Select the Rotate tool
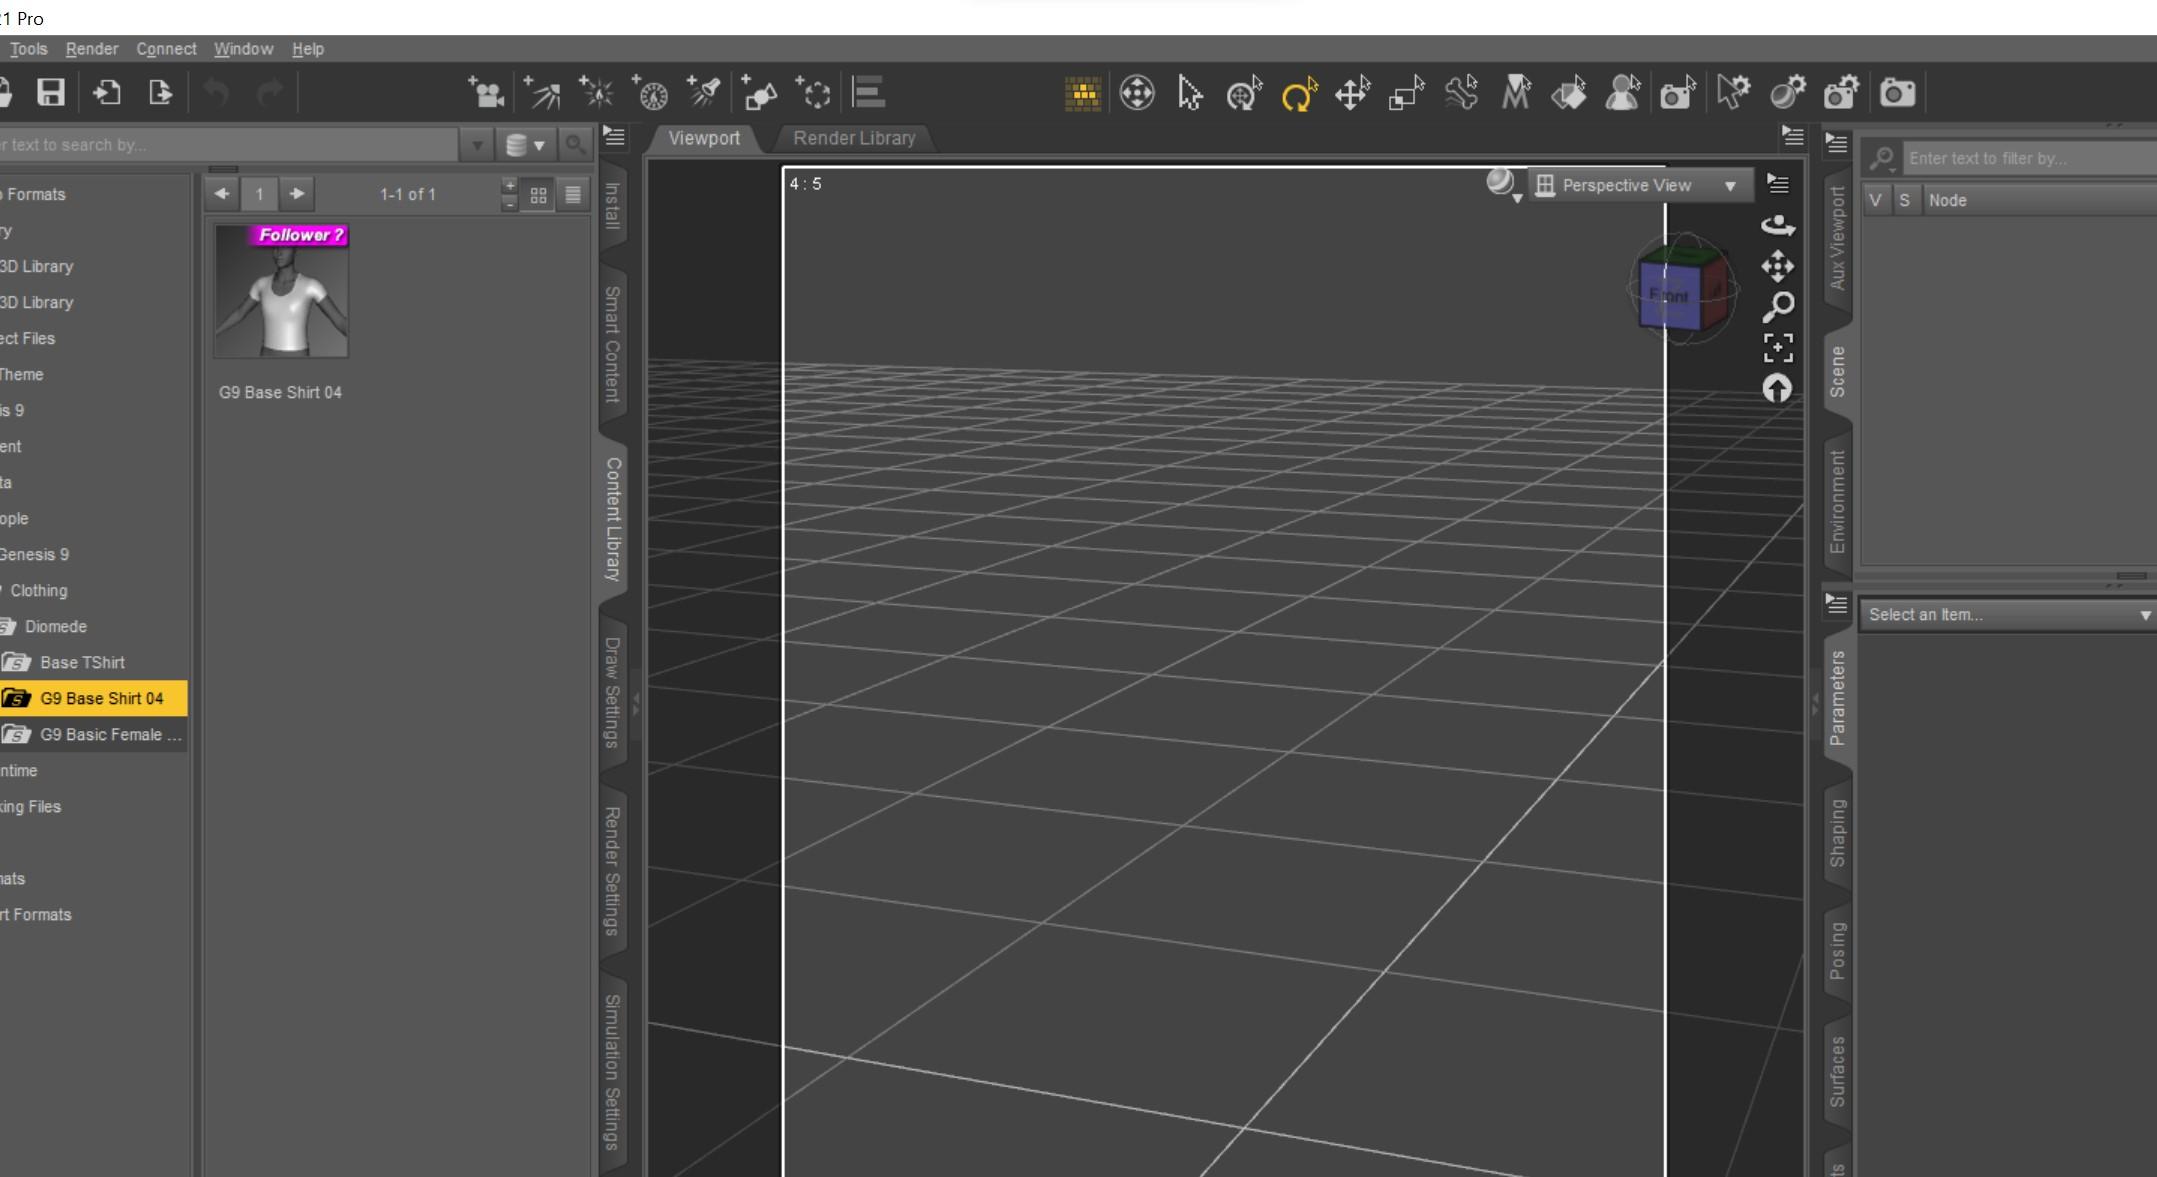Image resolution: width=2157 pixels, height=1177 pixels. pyautogui.click(x=1298, y=94)
